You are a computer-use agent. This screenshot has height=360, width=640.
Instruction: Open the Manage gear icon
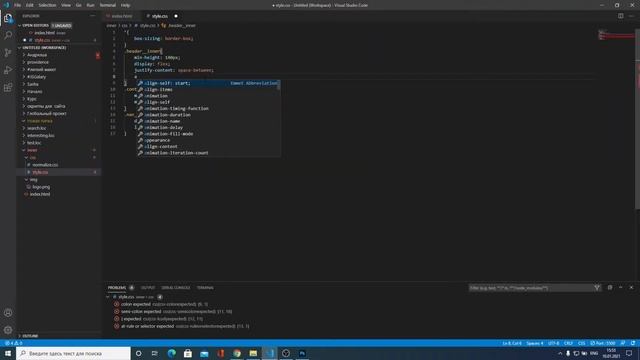point(8,330)
